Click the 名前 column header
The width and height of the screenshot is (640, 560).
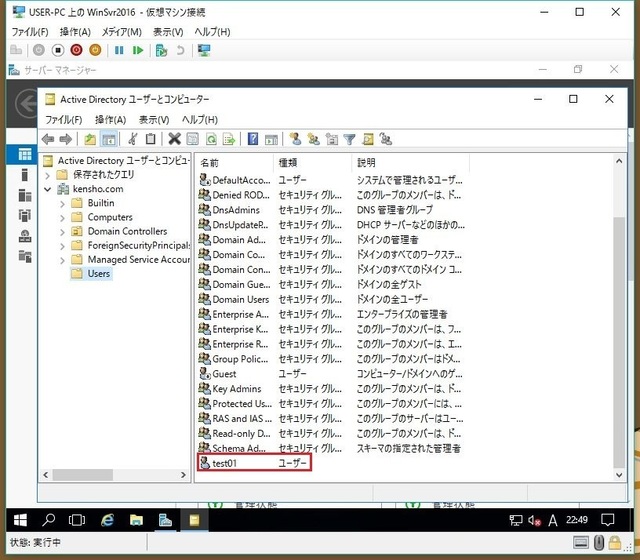click(x=210, y=162)
